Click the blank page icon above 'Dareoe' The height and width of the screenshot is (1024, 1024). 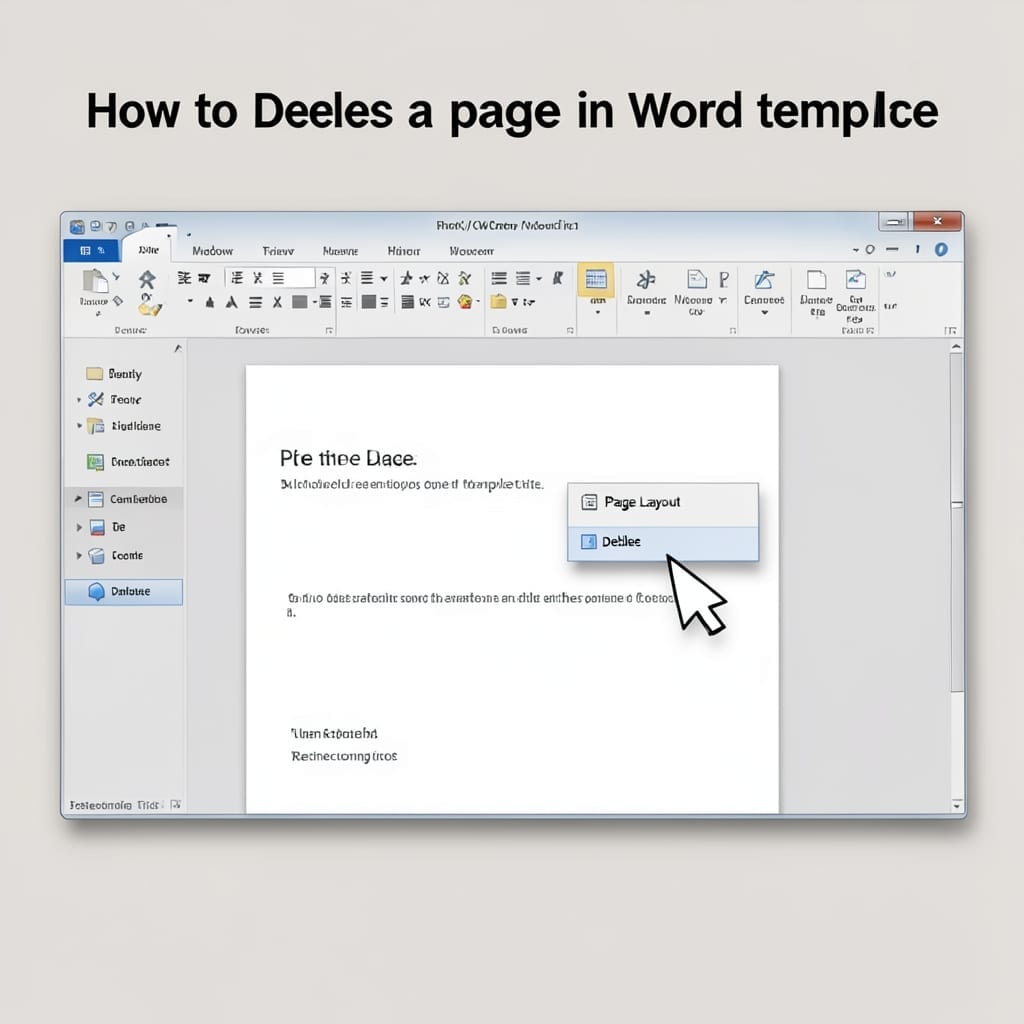pos(816,280)
